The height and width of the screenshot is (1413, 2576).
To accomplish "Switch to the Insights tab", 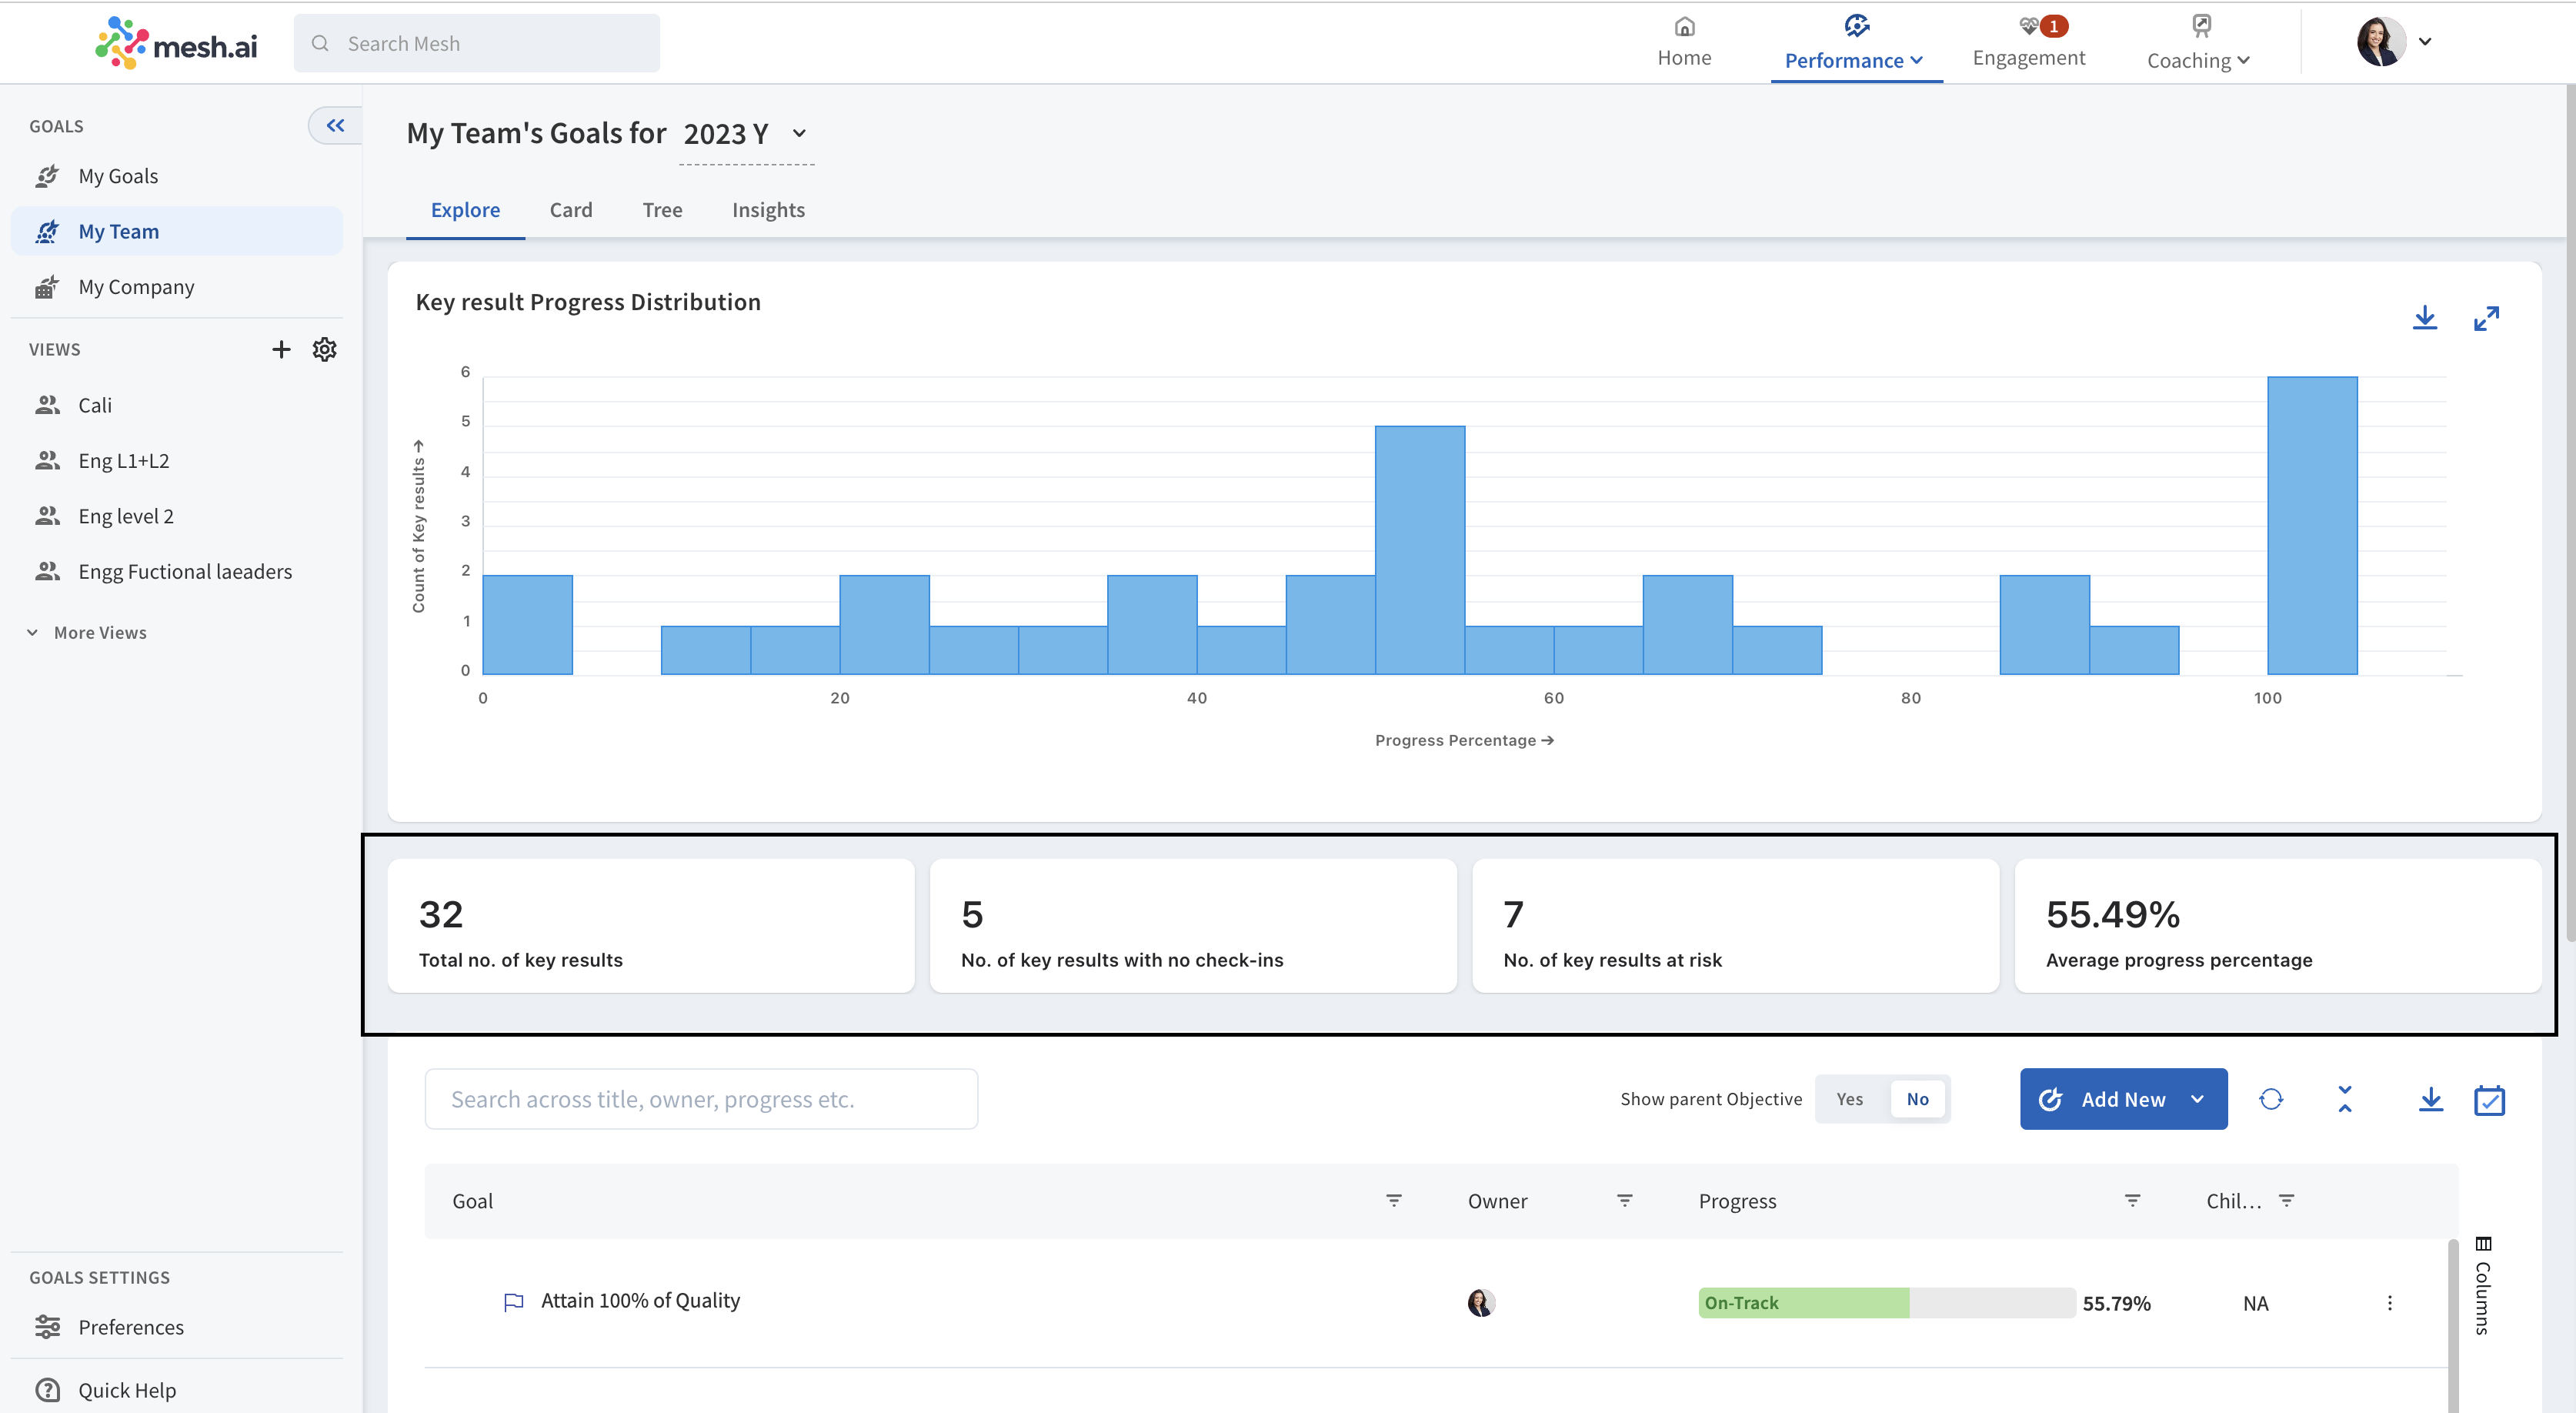I will click(768, 210).
